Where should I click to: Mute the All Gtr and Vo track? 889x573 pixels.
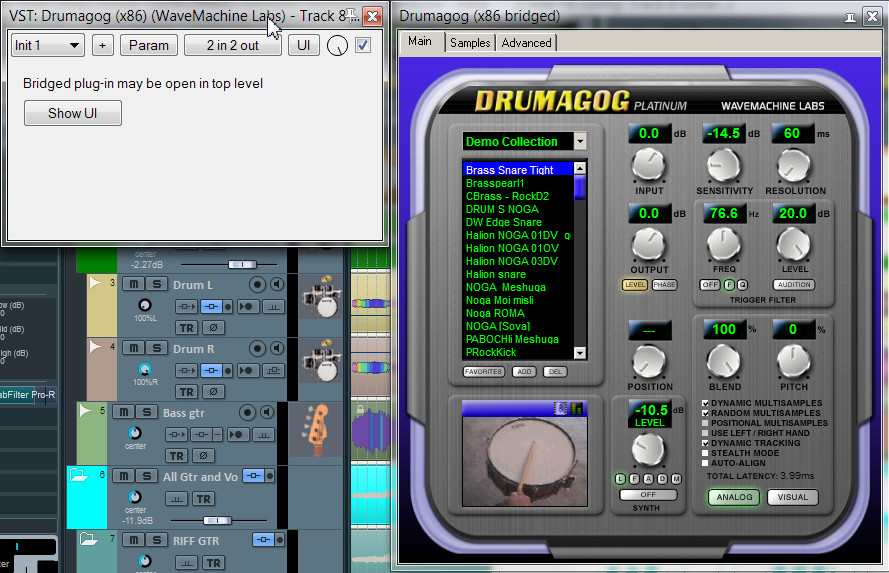pyautogui.click(x=124, y=476)
